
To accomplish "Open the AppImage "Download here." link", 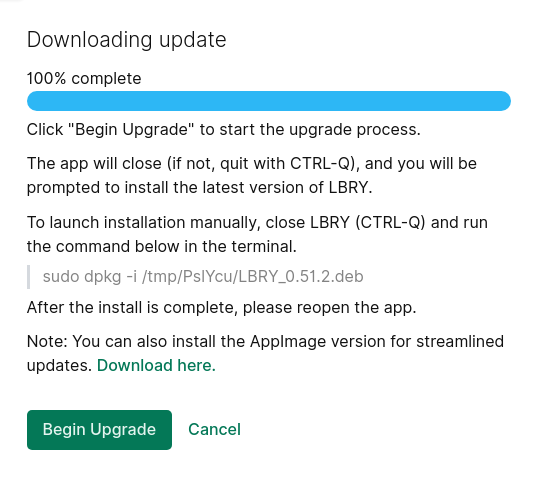I will pyautogui.click(x=156, y=365).
